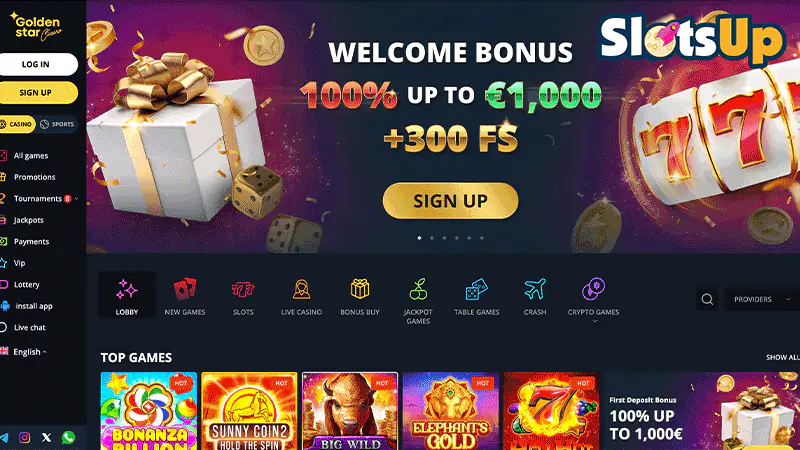Select the last banner carousel dot

[x=482, y=238]
